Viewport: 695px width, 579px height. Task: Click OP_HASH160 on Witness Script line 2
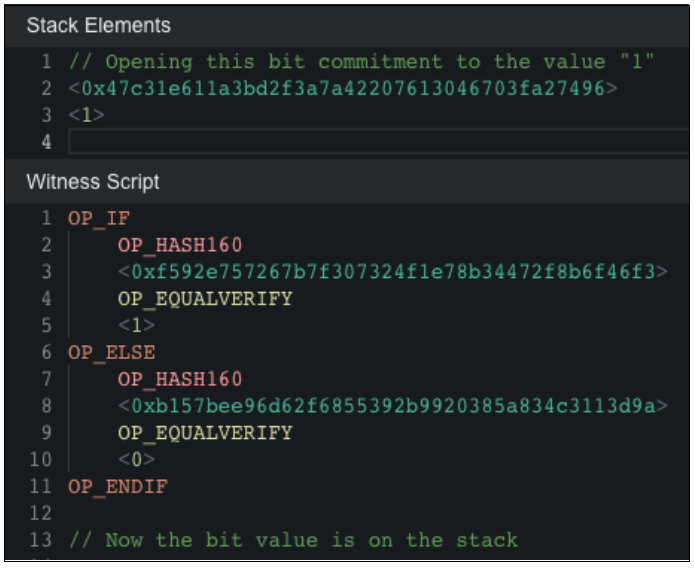pyautogui.click(x=180, y=245)
